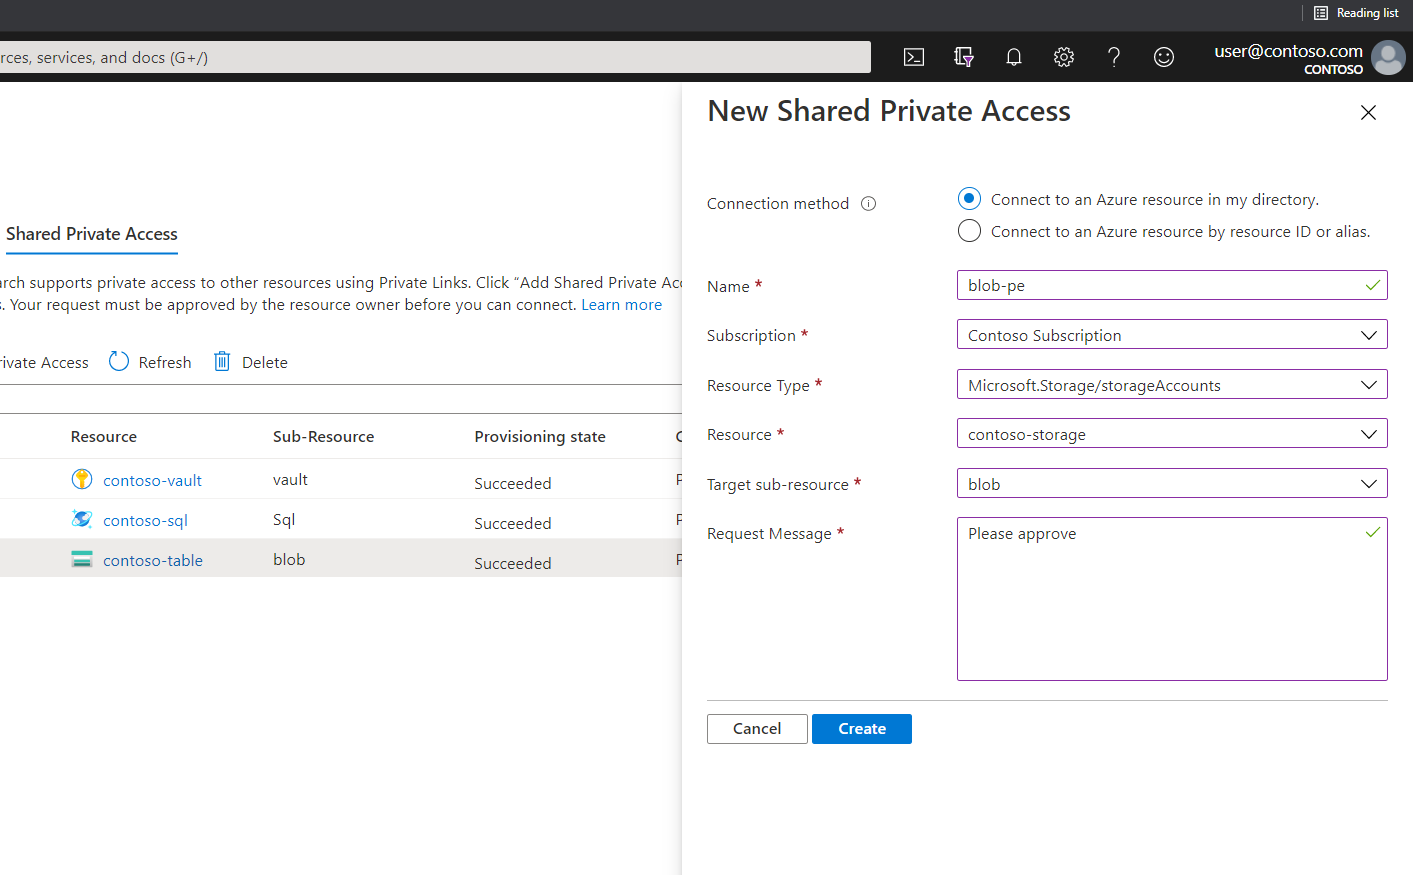
Task: Click the Connection method info icon
Action: tap(868, 204)
